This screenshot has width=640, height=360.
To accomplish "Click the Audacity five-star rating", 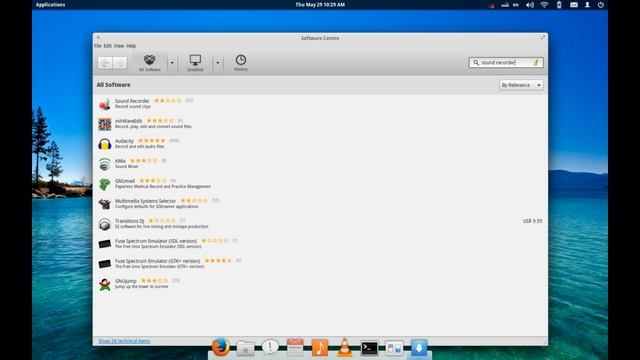I will click(151, 141).
